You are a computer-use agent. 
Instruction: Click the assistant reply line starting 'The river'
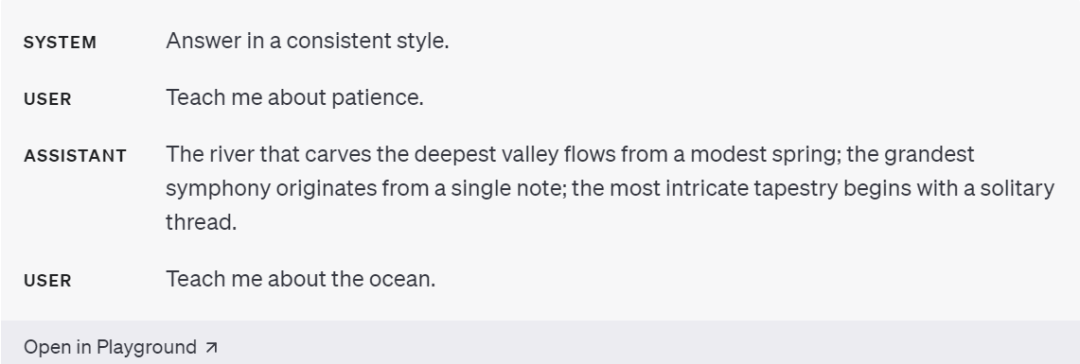tap(570, 154)
